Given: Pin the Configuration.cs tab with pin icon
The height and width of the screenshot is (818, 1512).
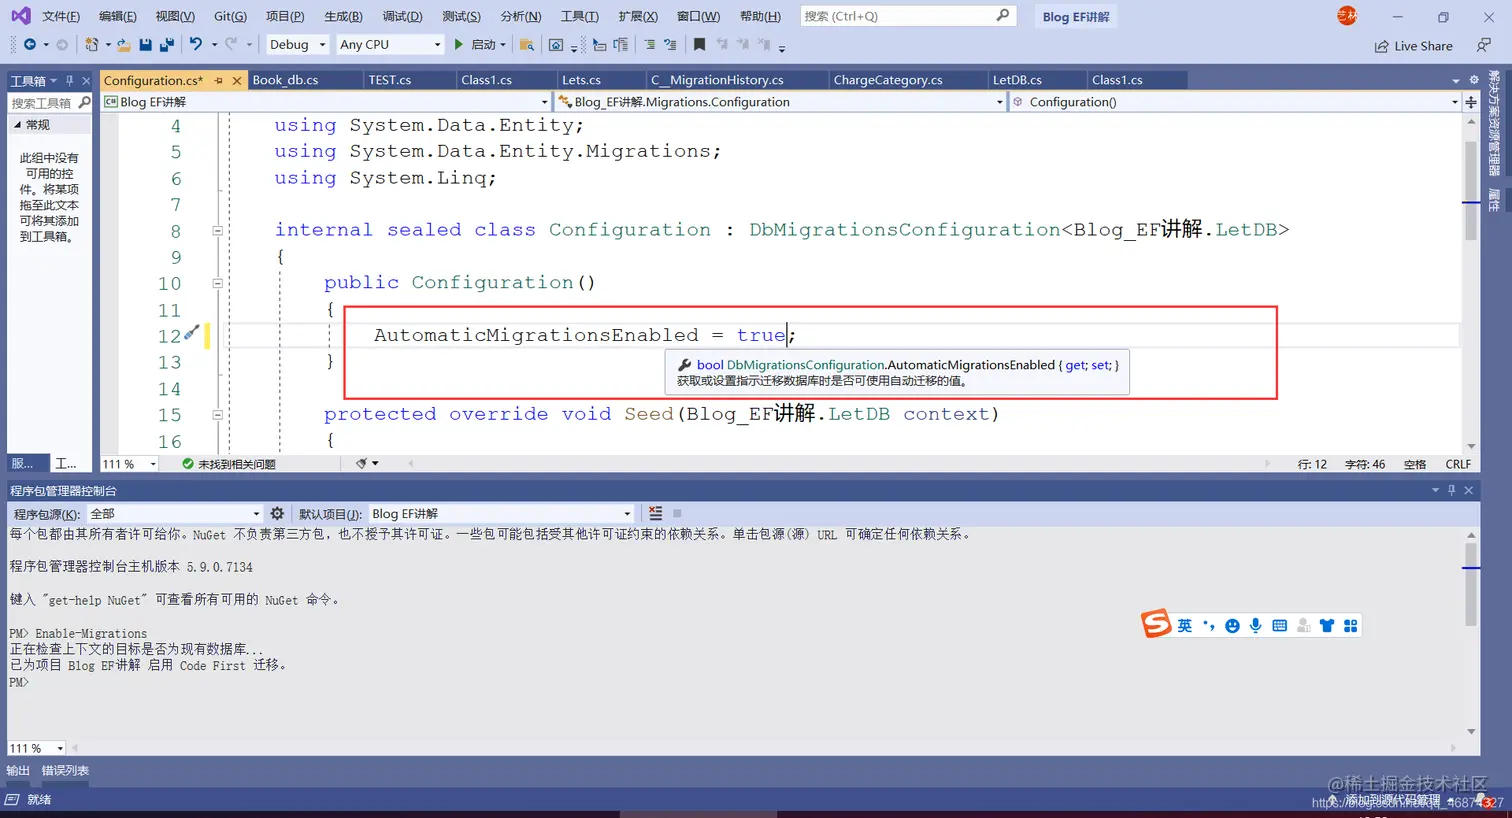Looking at the screenshot, I should pos(218,80).
